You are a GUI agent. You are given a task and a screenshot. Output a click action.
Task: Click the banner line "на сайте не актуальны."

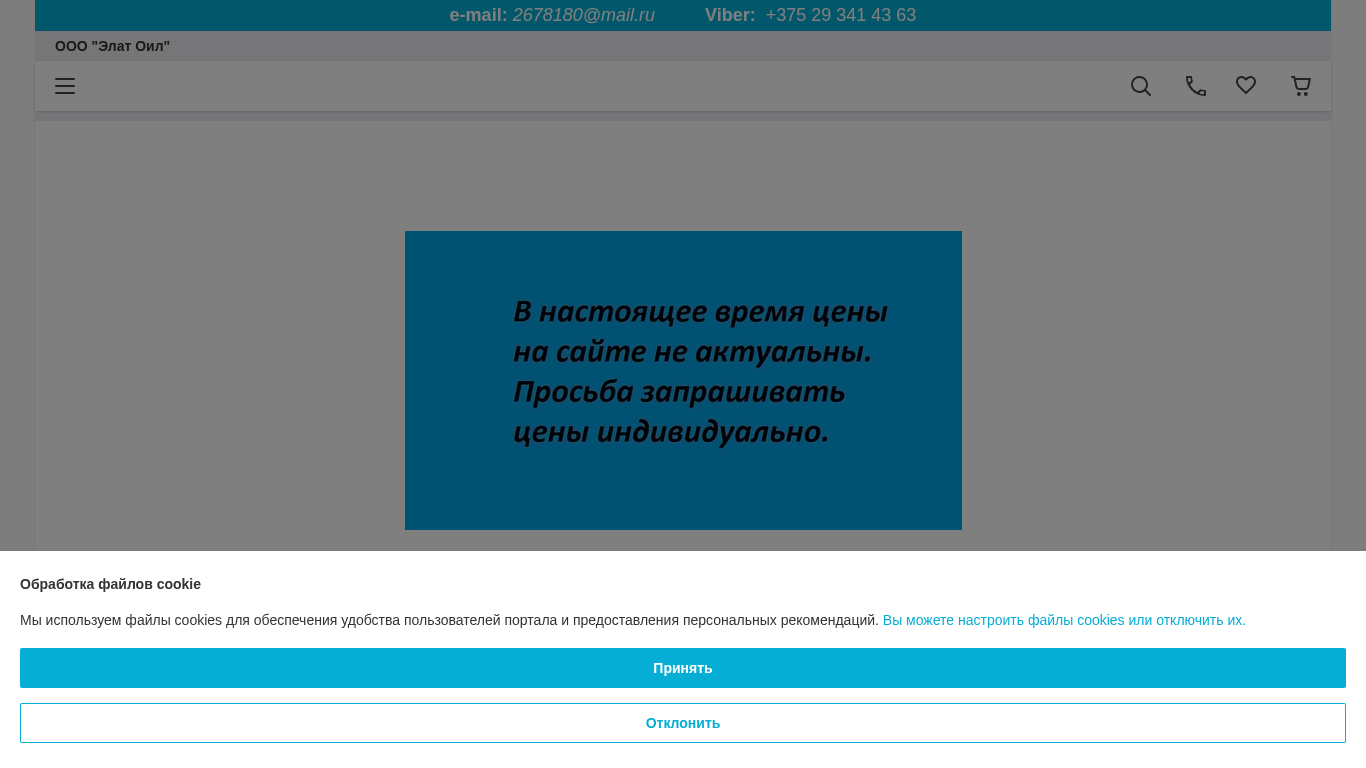[x=692, y=352]
